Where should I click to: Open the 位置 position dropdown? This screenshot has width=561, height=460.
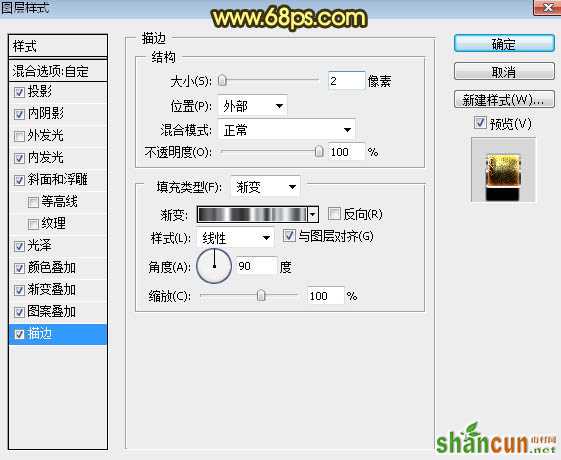click(252, 106)
